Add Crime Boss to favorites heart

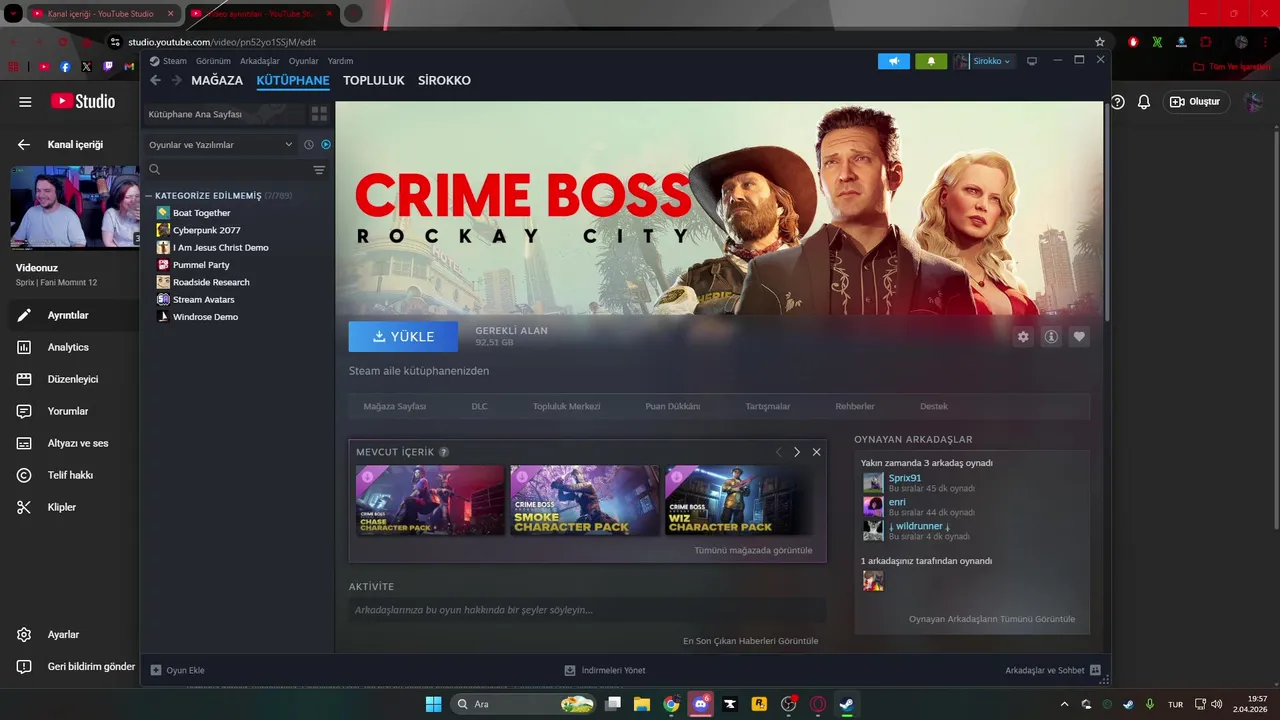click(1079, 337)
